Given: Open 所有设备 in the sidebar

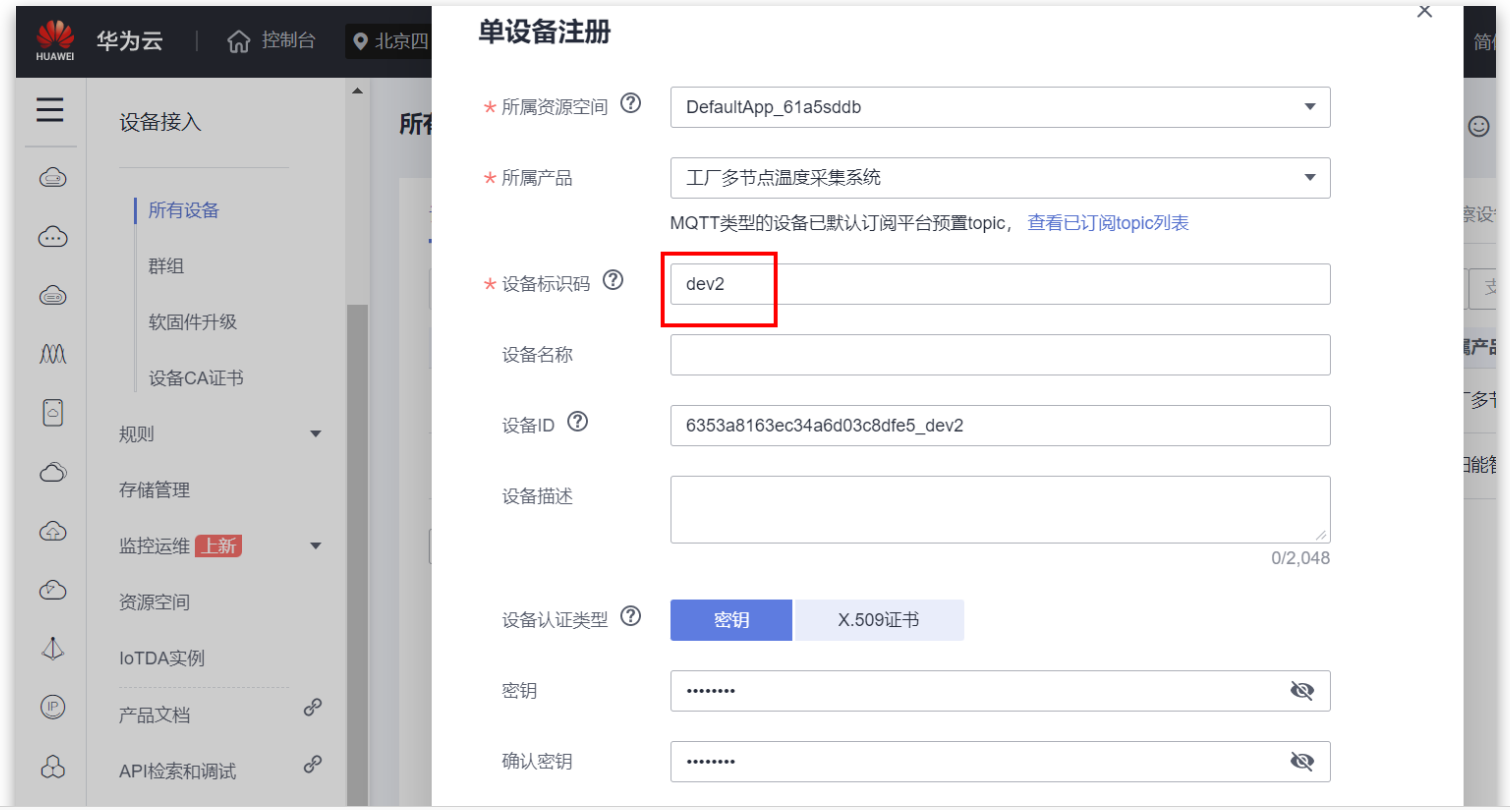Looking at the screenshot, I should click(x=184, y=210).
